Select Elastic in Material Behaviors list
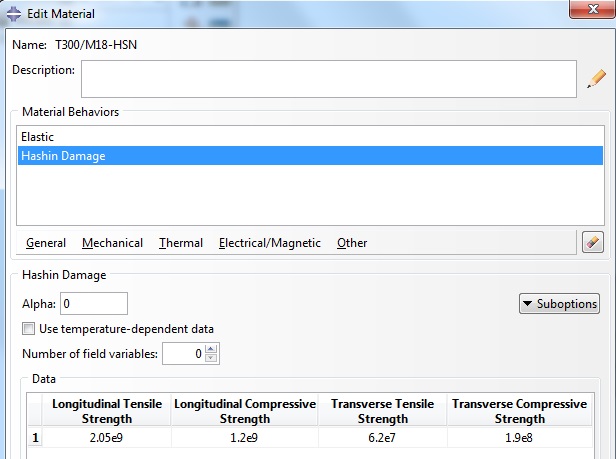 pyautogui.click(x=37, y=136)
